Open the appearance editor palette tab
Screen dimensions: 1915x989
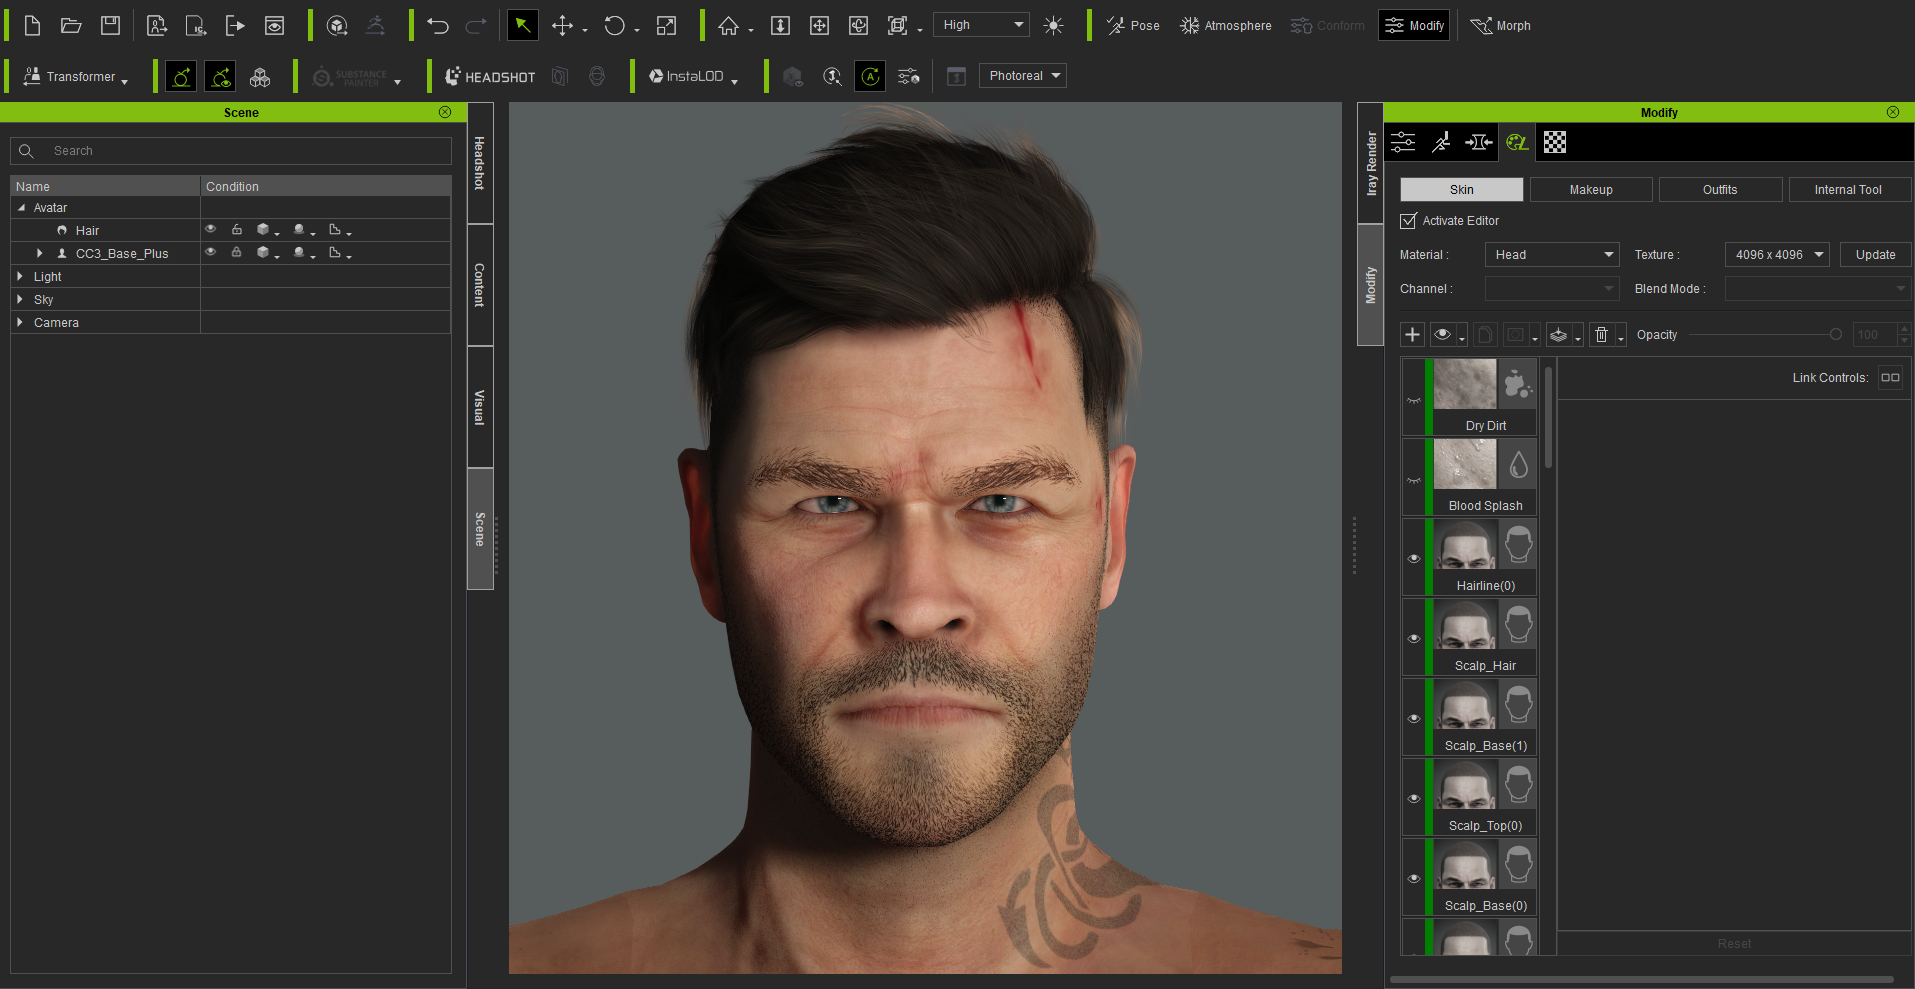(x=1517, y=142)
